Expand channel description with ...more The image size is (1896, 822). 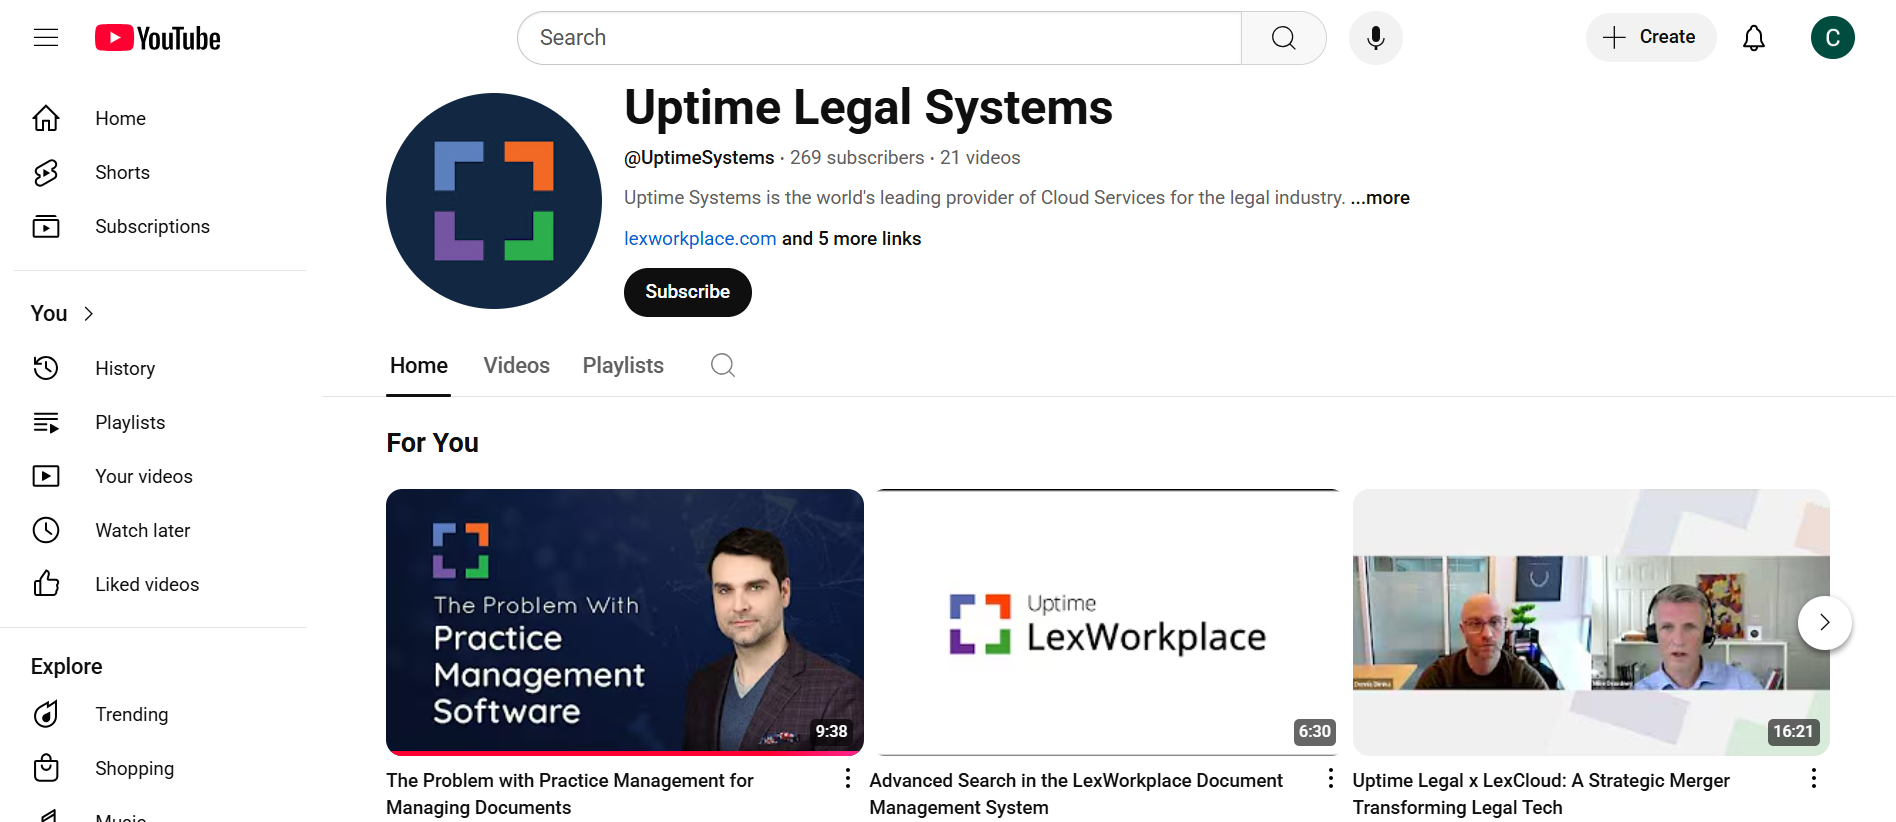click(x=1380, y=198)
